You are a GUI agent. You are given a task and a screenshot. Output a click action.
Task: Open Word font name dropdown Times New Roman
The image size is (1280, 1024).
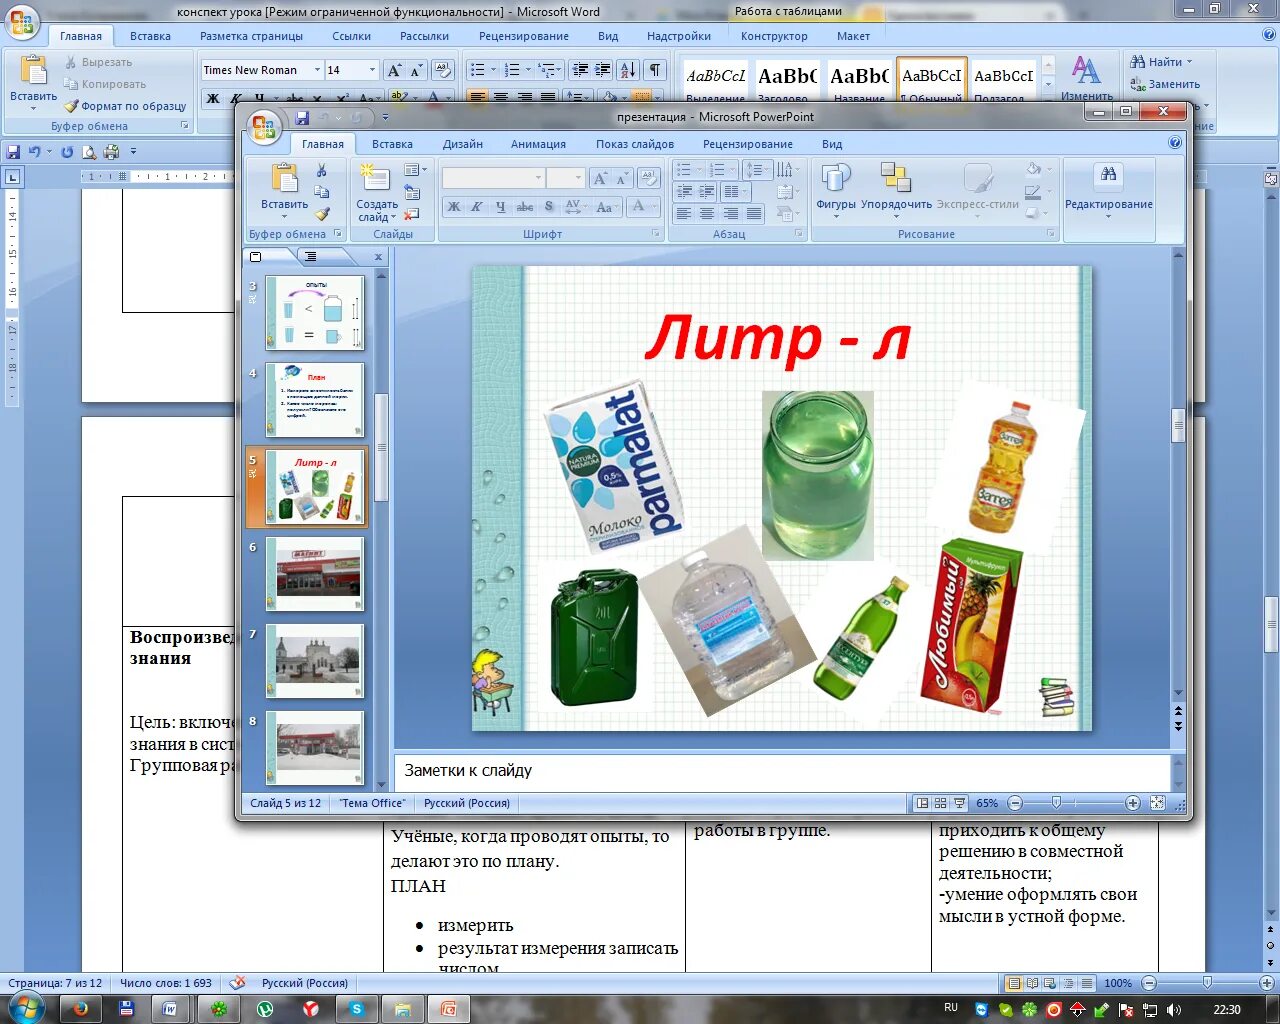tap(317, 70)
